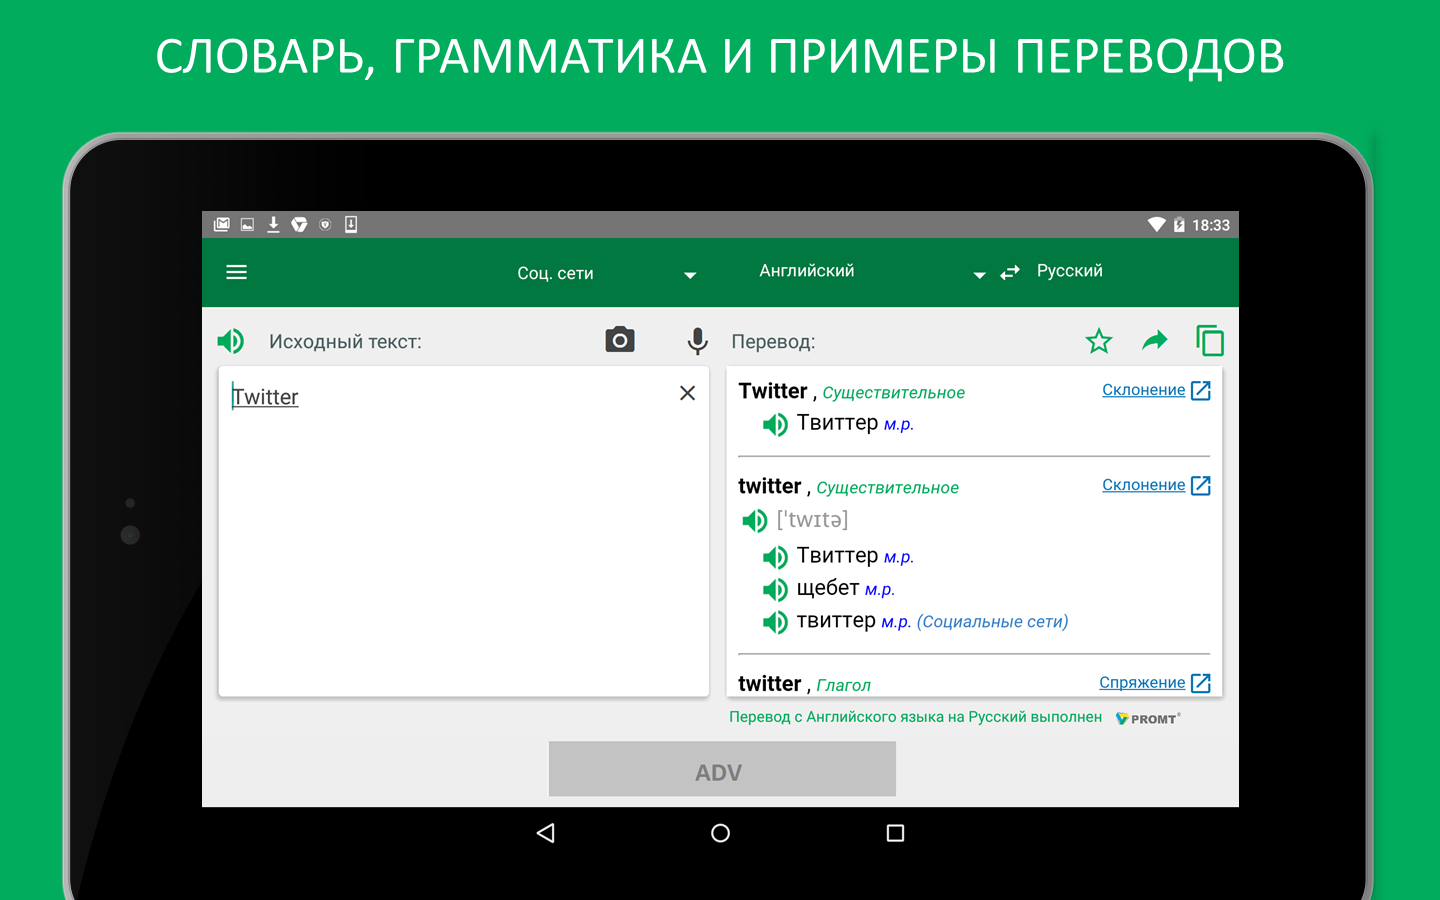Screen dimensions: 1440x900
Task: Share the translation result
Action: tap(1155, 340)
